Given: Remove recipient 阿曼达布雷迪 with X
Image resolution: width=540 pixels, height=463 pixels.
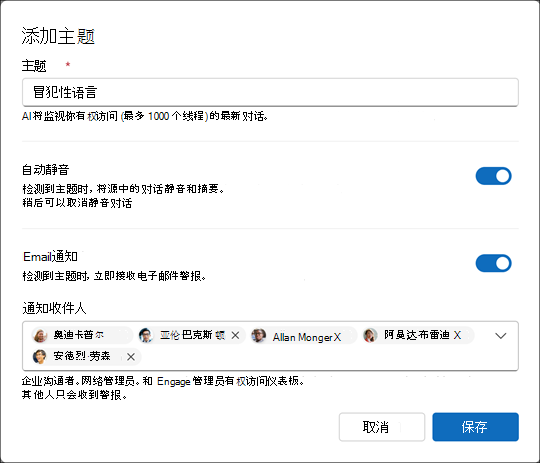Looking at the screenshot, I should coord(457,335).
